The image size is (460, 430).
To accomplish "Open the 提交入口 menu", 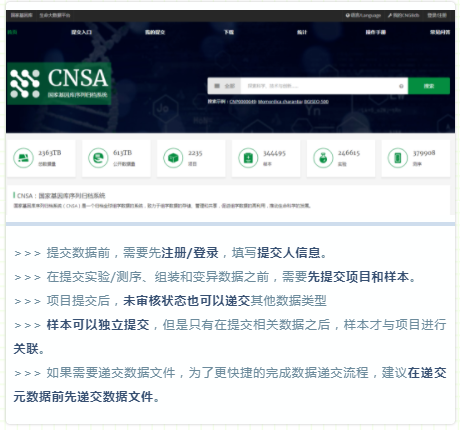I will pos(81,32).
